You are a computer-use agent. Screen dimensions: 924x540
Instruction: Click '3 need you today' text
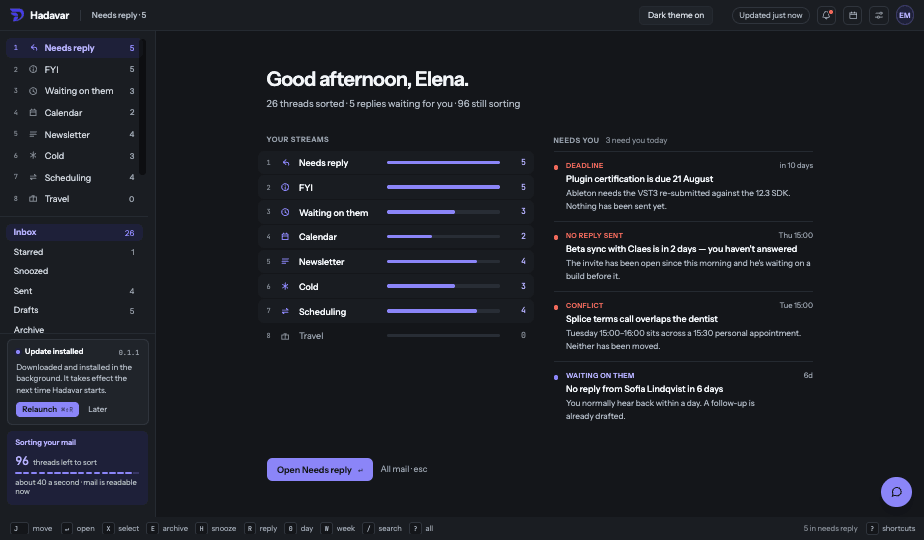636,140
